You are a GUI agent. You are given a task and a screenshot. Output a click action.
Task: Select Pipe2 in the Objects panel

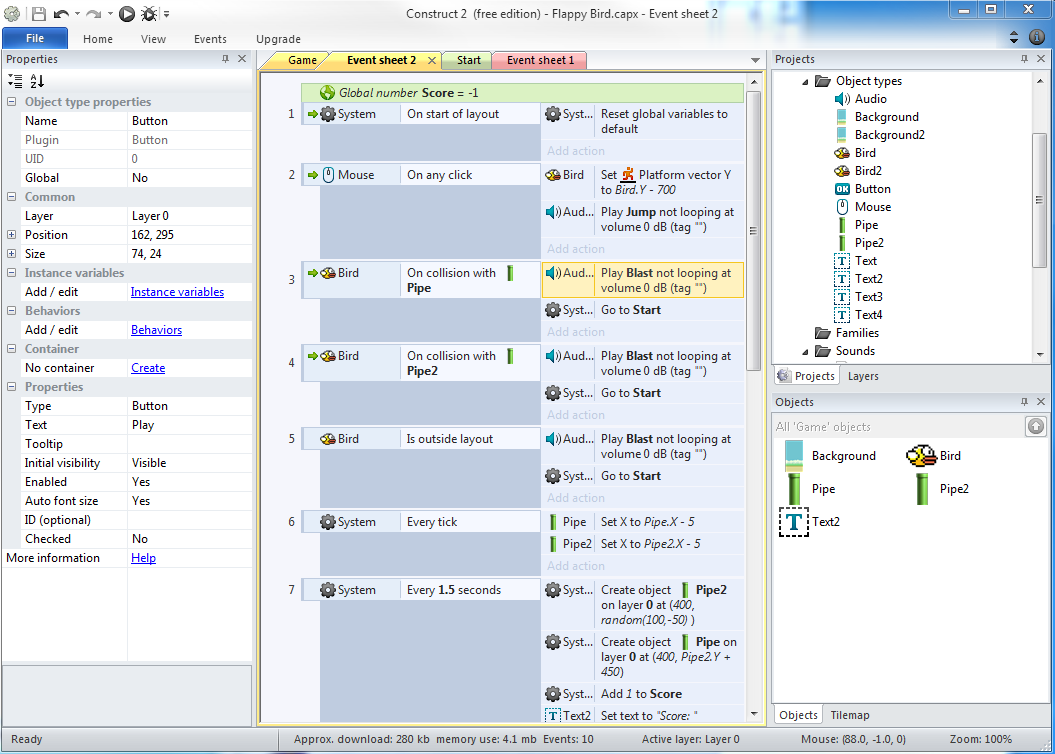(942, 489)
